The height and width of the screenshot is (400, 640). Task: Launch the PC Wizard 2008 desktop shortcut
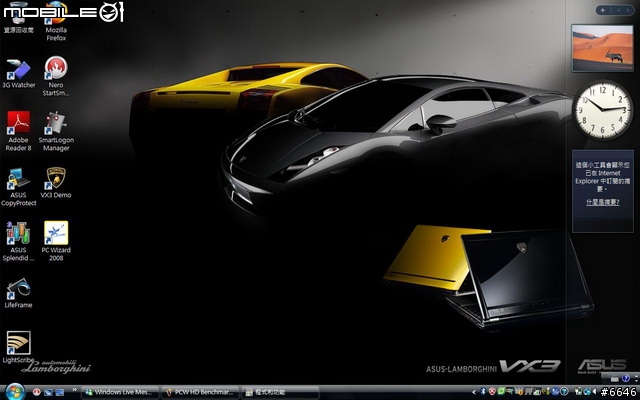[x=56, y=242]
